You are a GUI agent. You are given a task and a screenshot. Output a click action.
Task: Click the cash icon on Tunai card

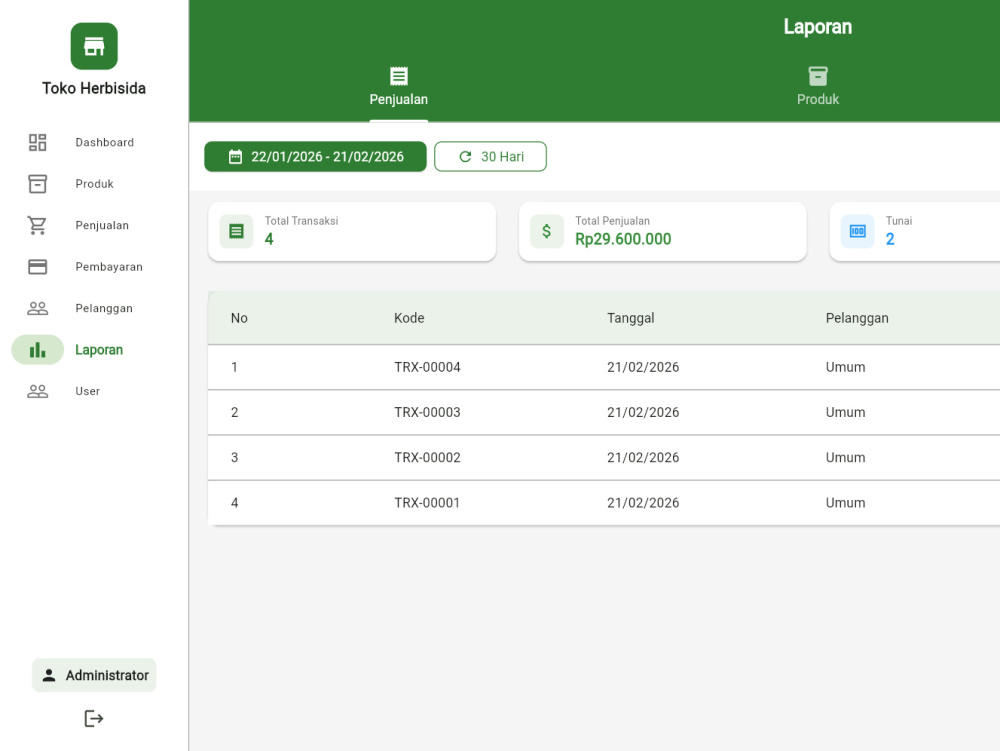coord(857,231)
